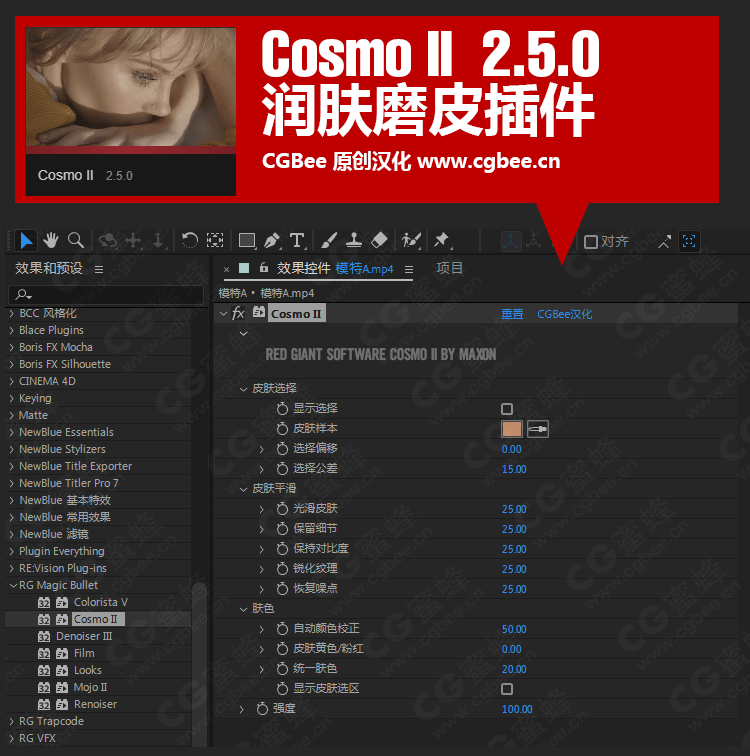Expand the NewBlue Titler Pro 7 folder
This screenshot has height=756, width=750.
[x=12, y=483]
